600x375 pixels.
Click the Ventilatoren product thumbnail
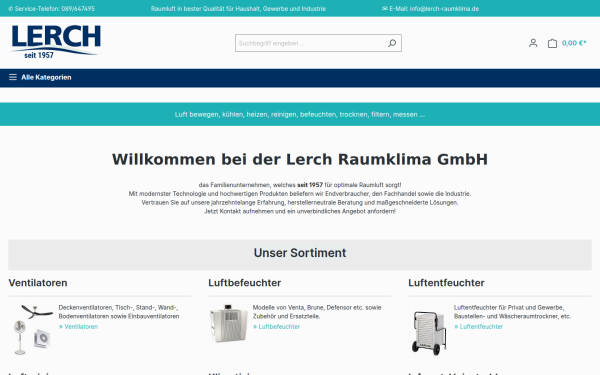click(x=32, y=329)
